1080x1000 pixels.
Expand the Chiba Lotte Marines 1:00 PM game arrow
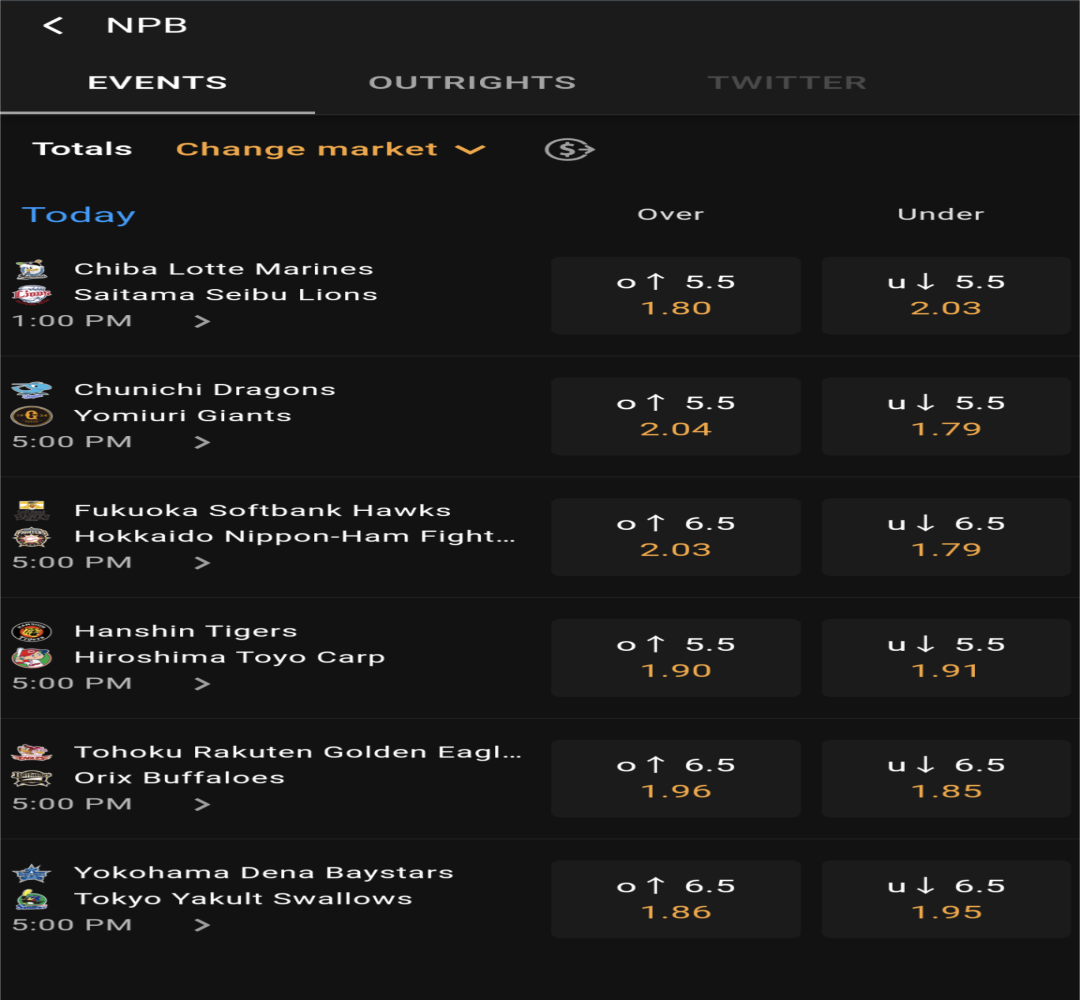point(202,321)
